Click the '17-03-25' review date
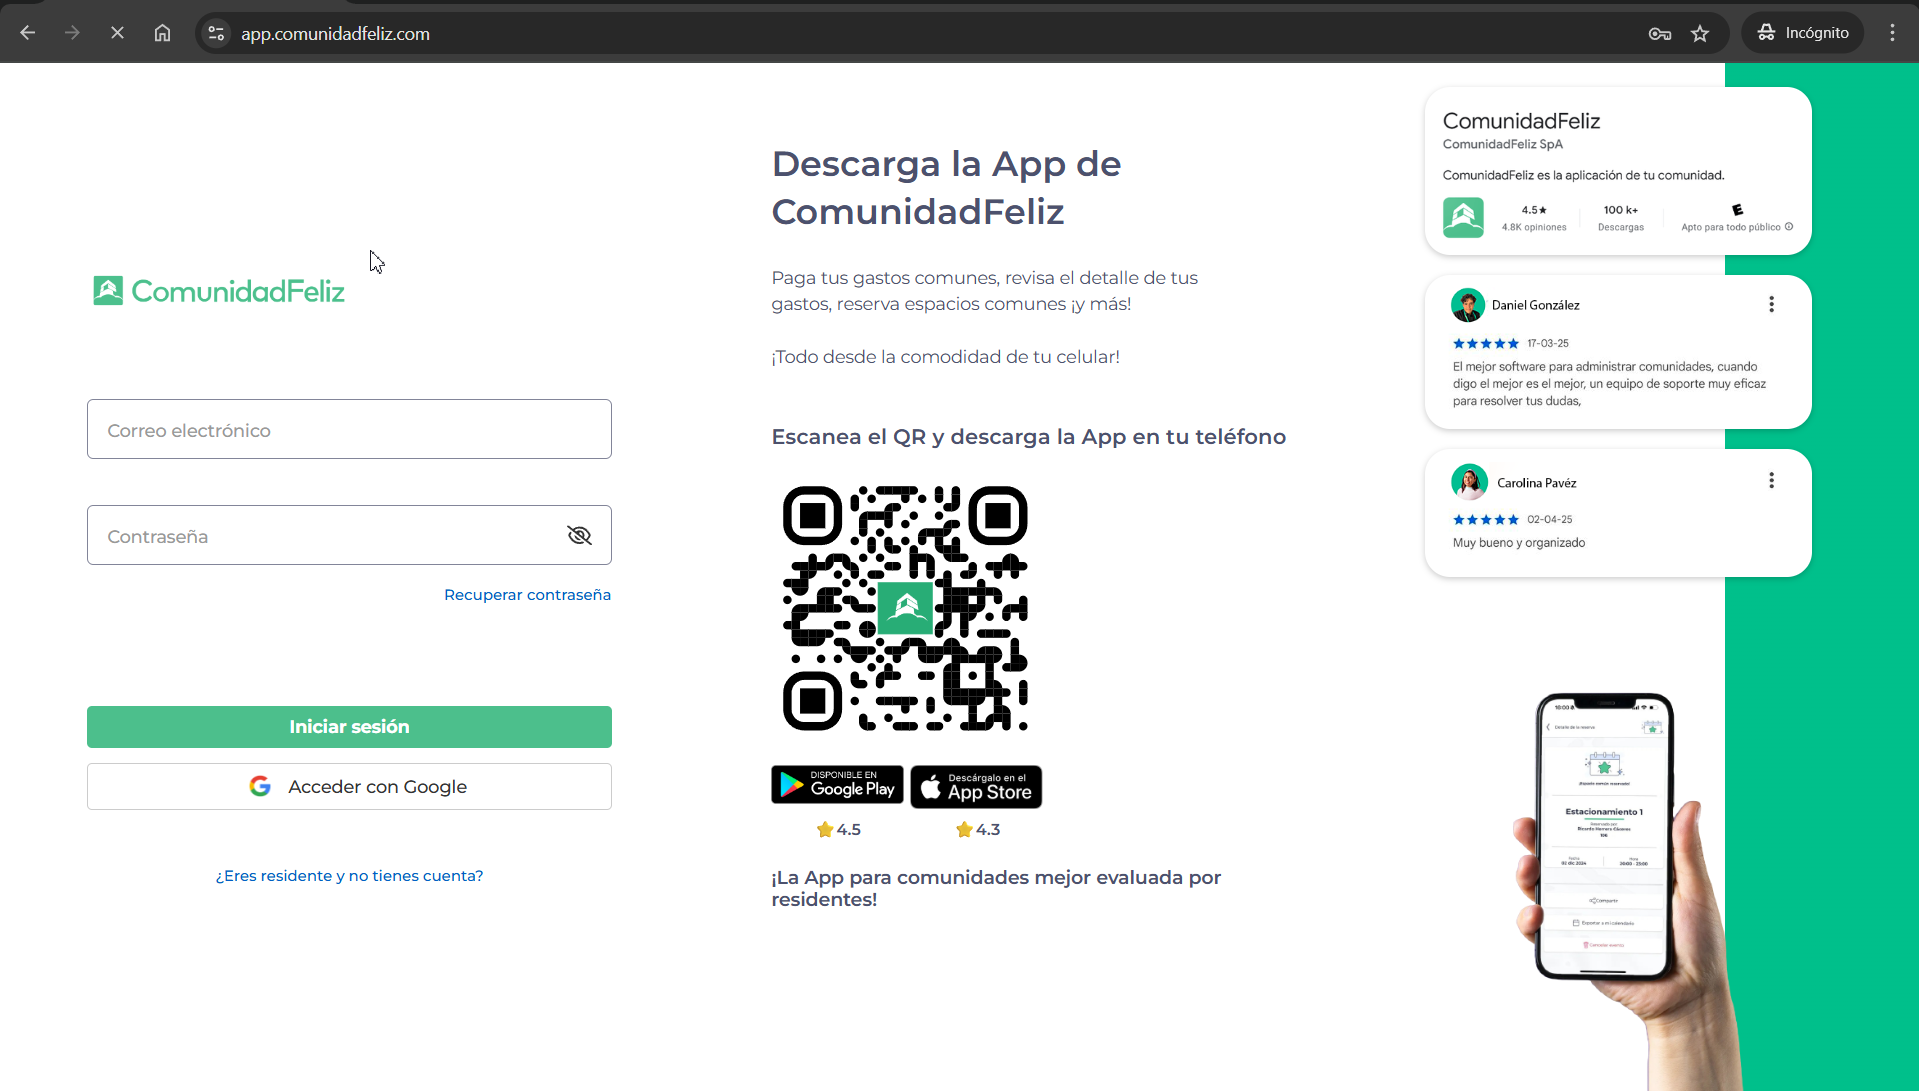This screenshot has width=1919, height=1091. 1548,343
